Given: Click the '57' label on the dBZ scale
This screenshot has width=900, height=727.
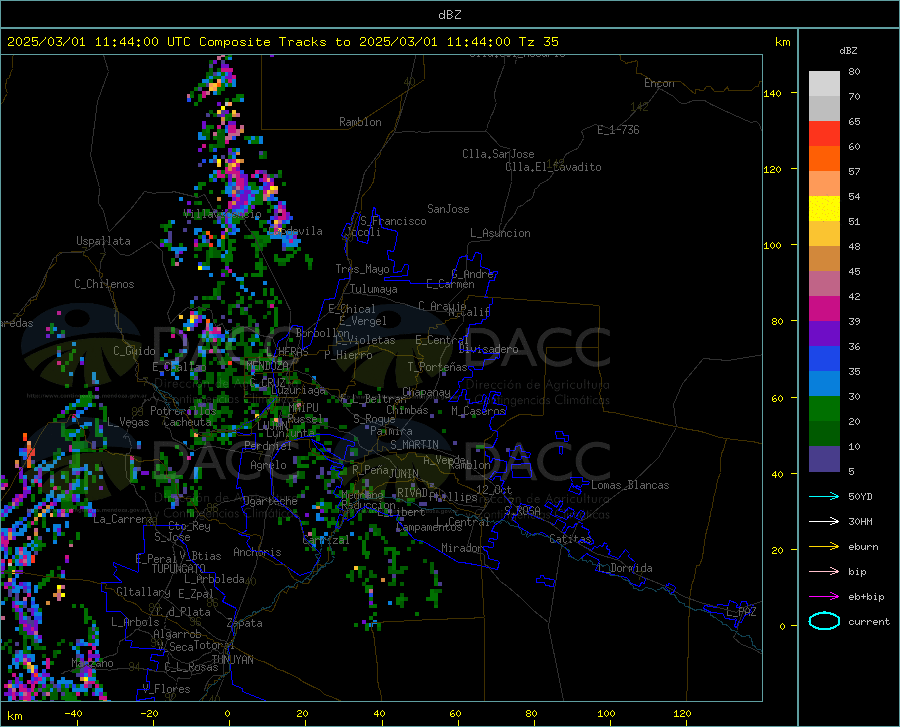Looking at the screenshot, I should click(x=854, y=172).
